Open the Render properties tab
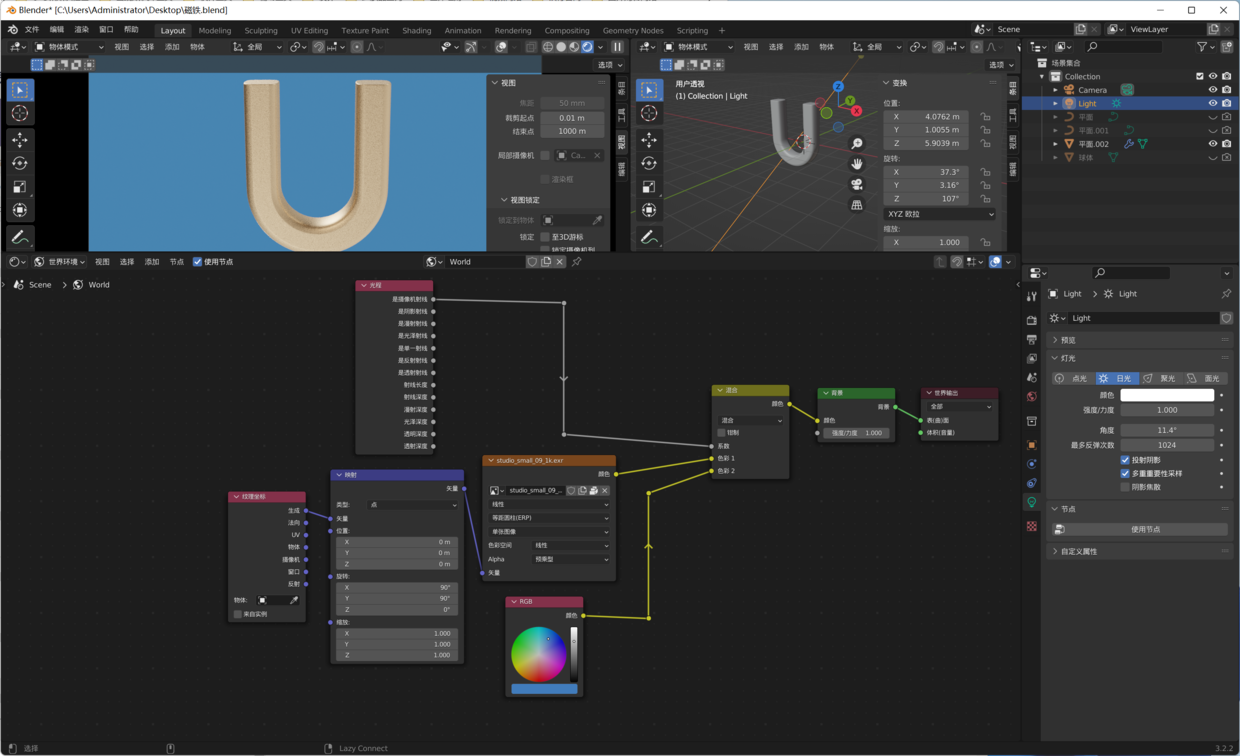This screenshot has width=1240, height=756. point(1032,320)
